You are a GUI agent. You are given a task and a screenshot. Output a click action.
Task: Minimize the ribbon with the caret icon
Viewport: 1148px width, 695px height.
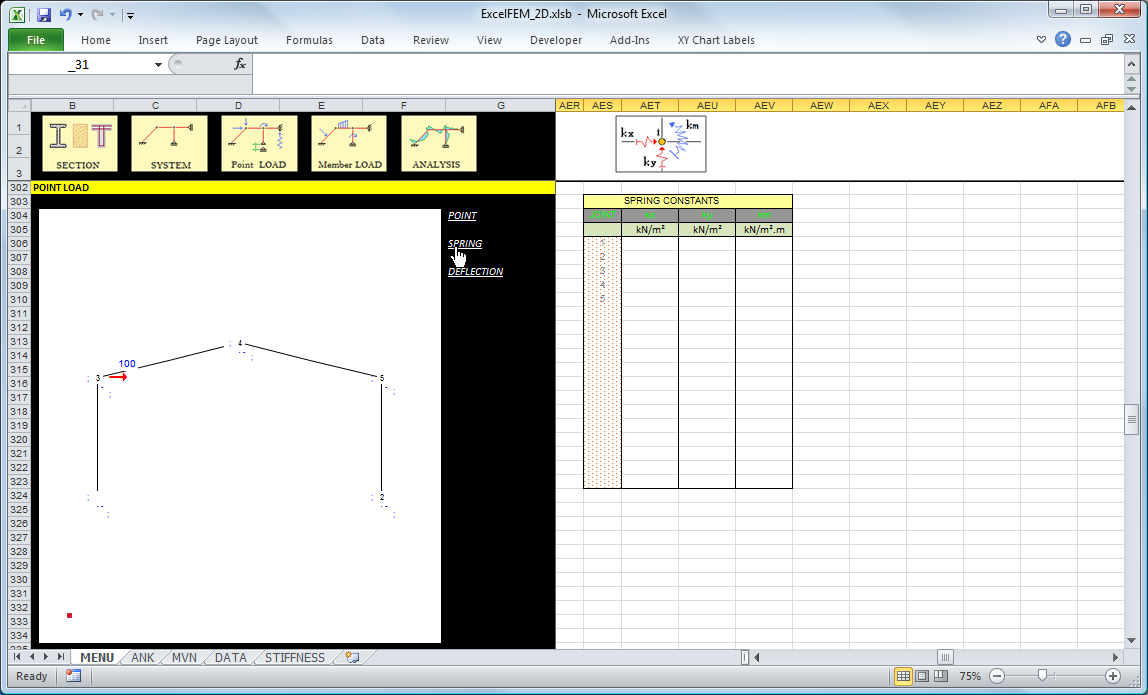click(x=1041, y=40)
